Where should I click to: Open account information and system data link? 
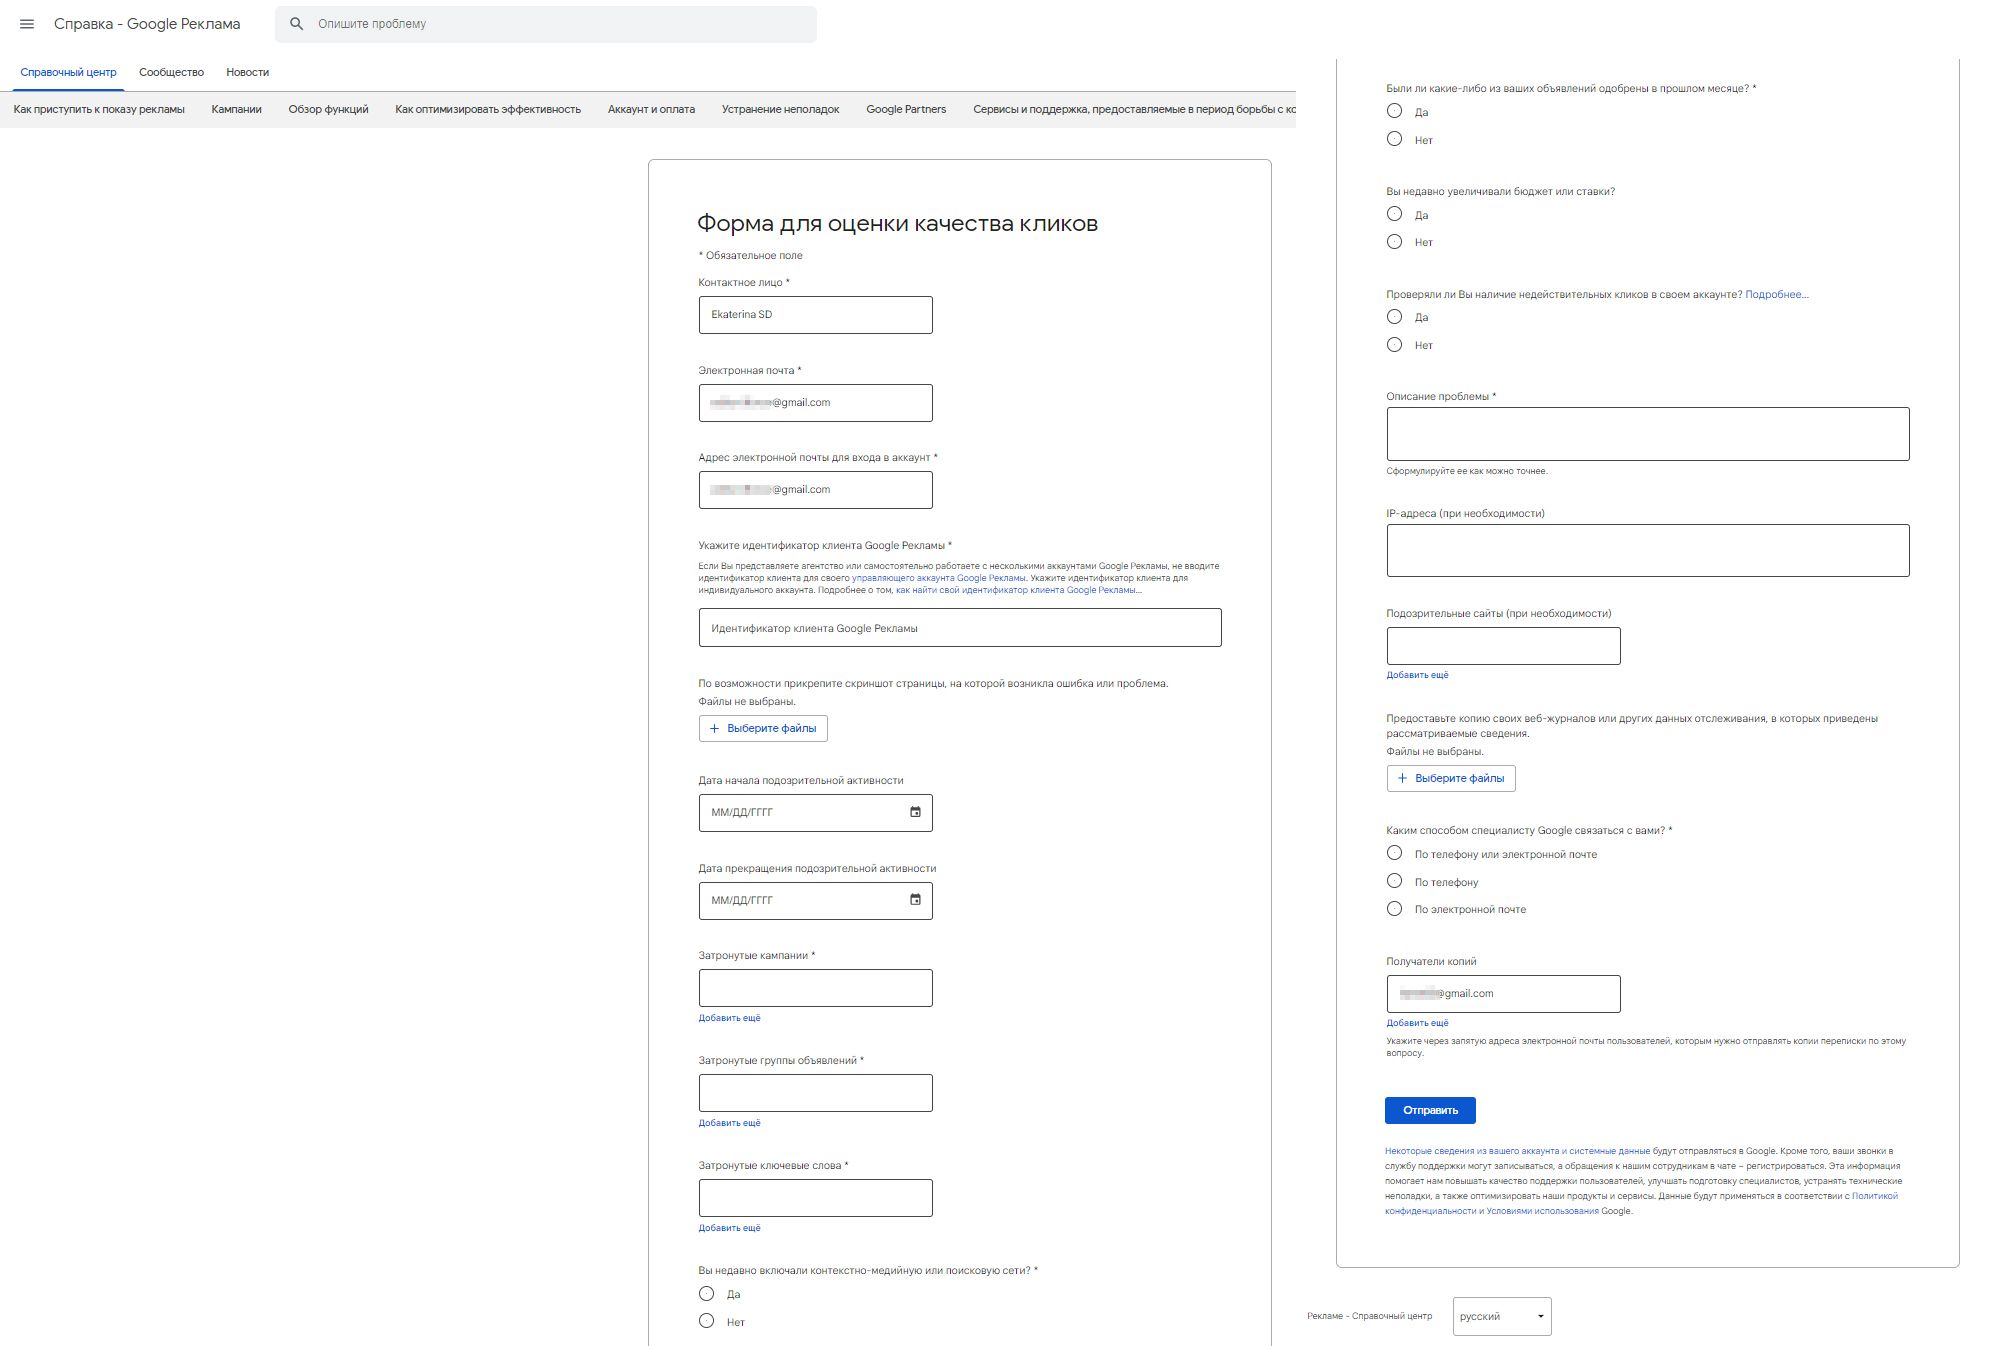1517,1151
